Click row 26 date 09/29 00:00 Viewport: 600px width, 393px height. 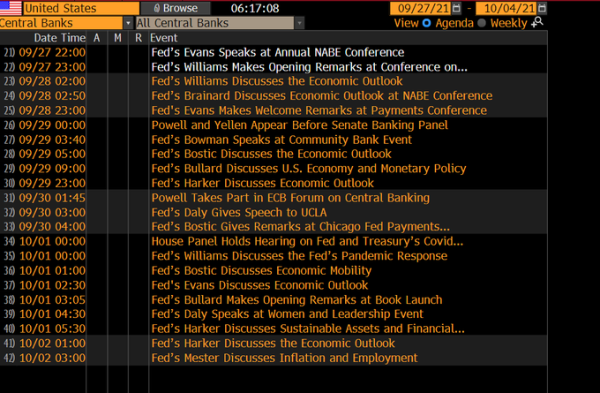(x=52, y=125)
